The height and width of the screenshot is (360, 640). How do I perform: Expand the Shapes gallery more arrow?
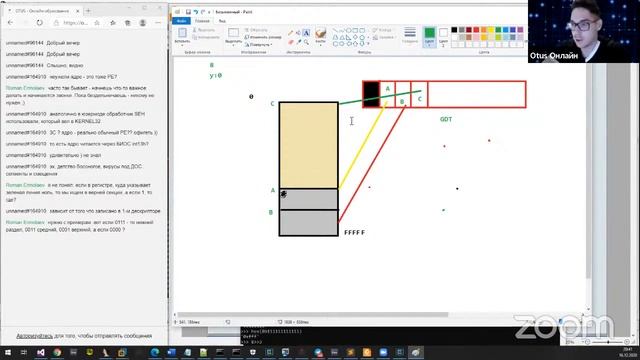point(368,44)
